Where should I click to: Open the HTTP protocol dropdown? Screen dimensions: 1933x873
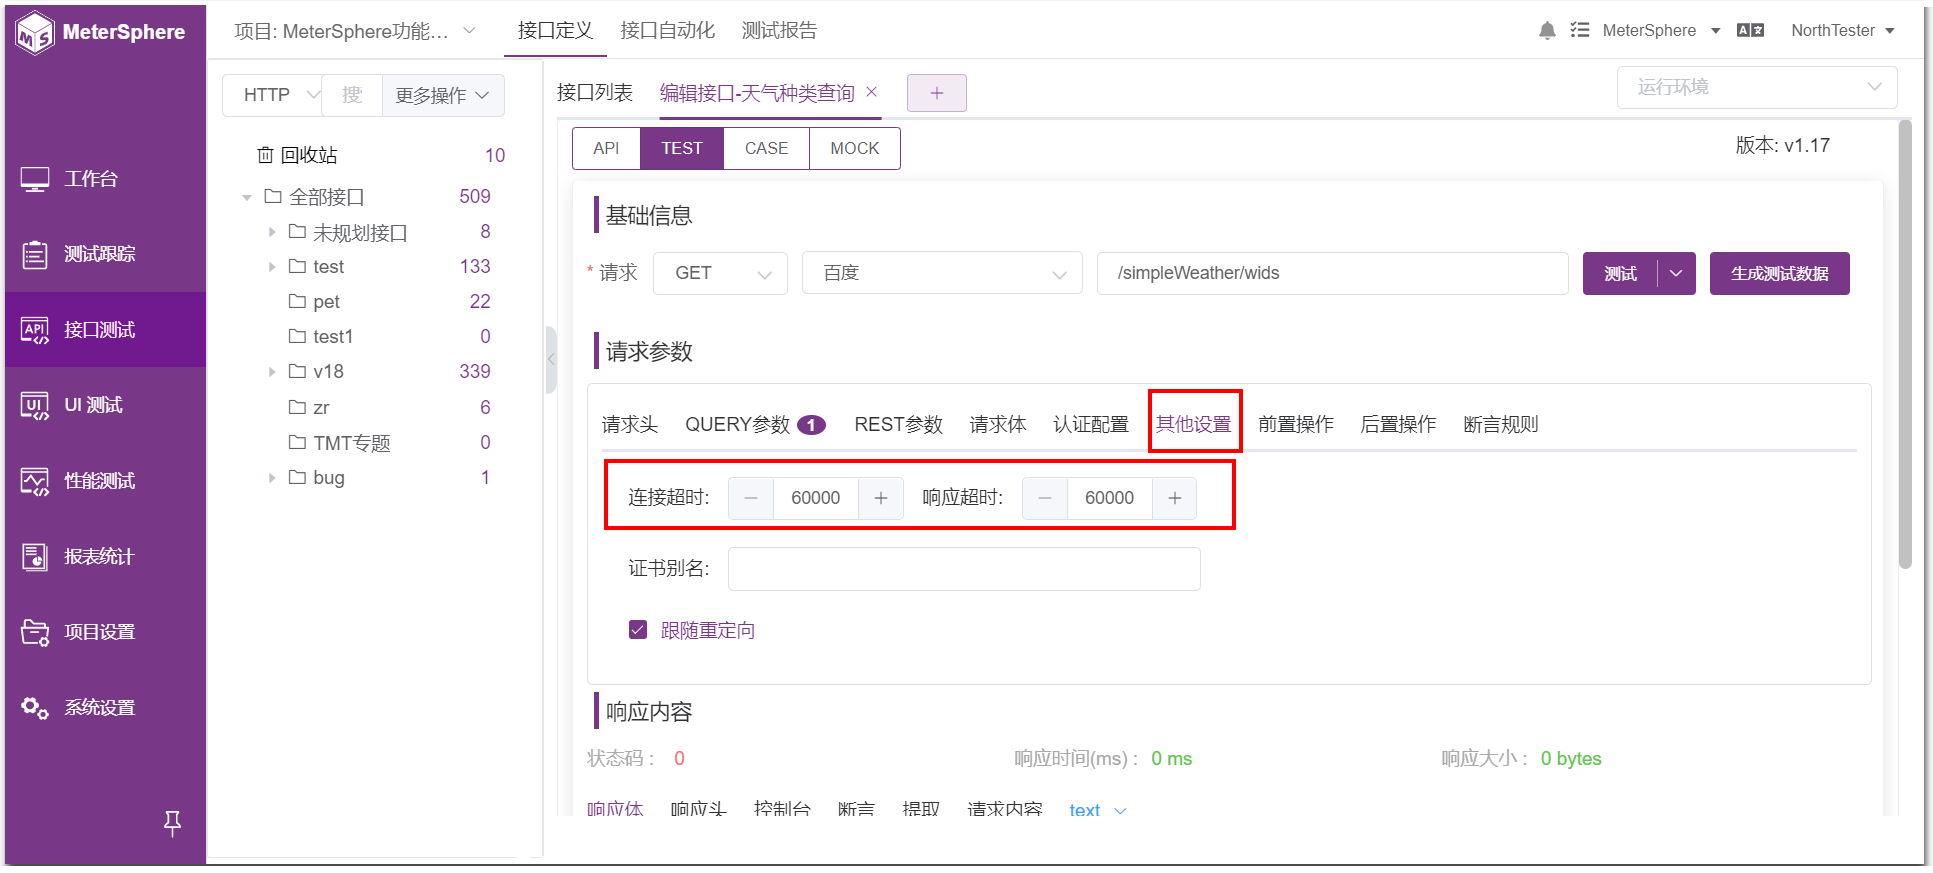(272, 95)
